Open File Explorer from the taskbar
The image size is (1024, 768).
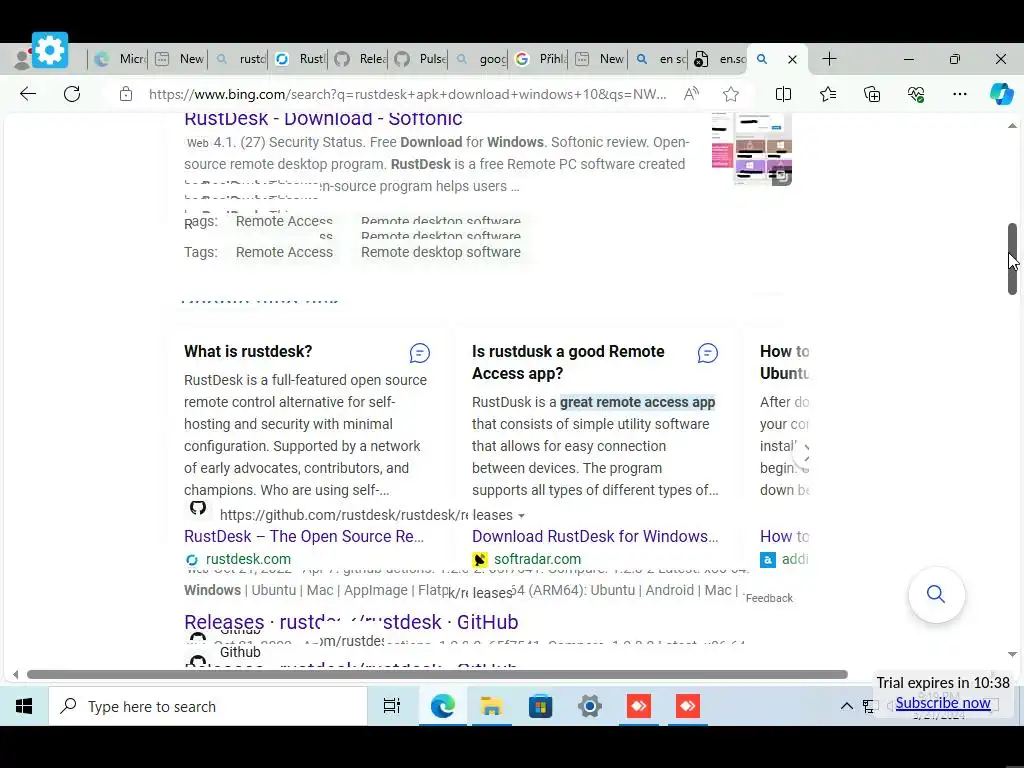click(491, 706)
